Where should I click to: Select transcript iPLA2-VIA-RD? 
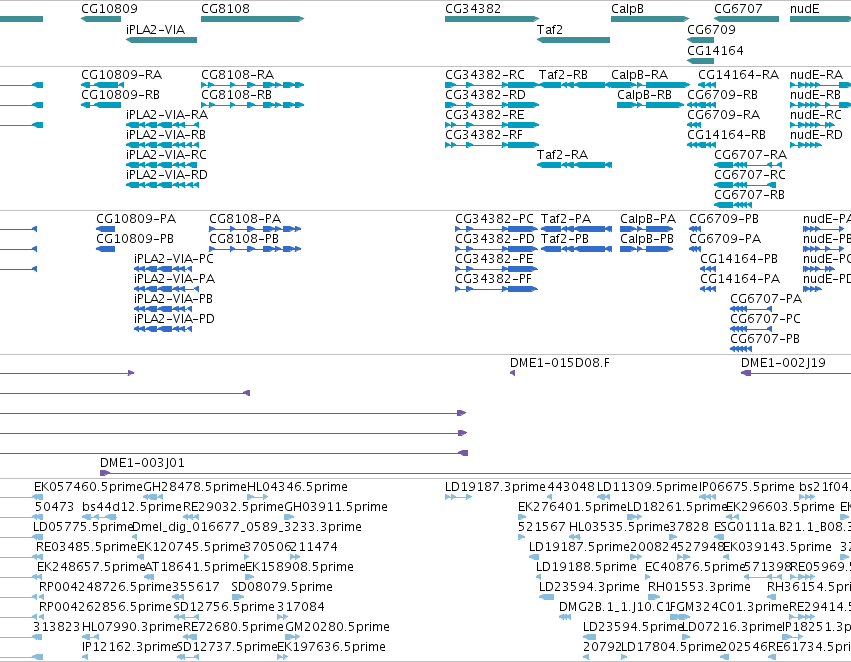pyautogui.click(x=167, y=175)
